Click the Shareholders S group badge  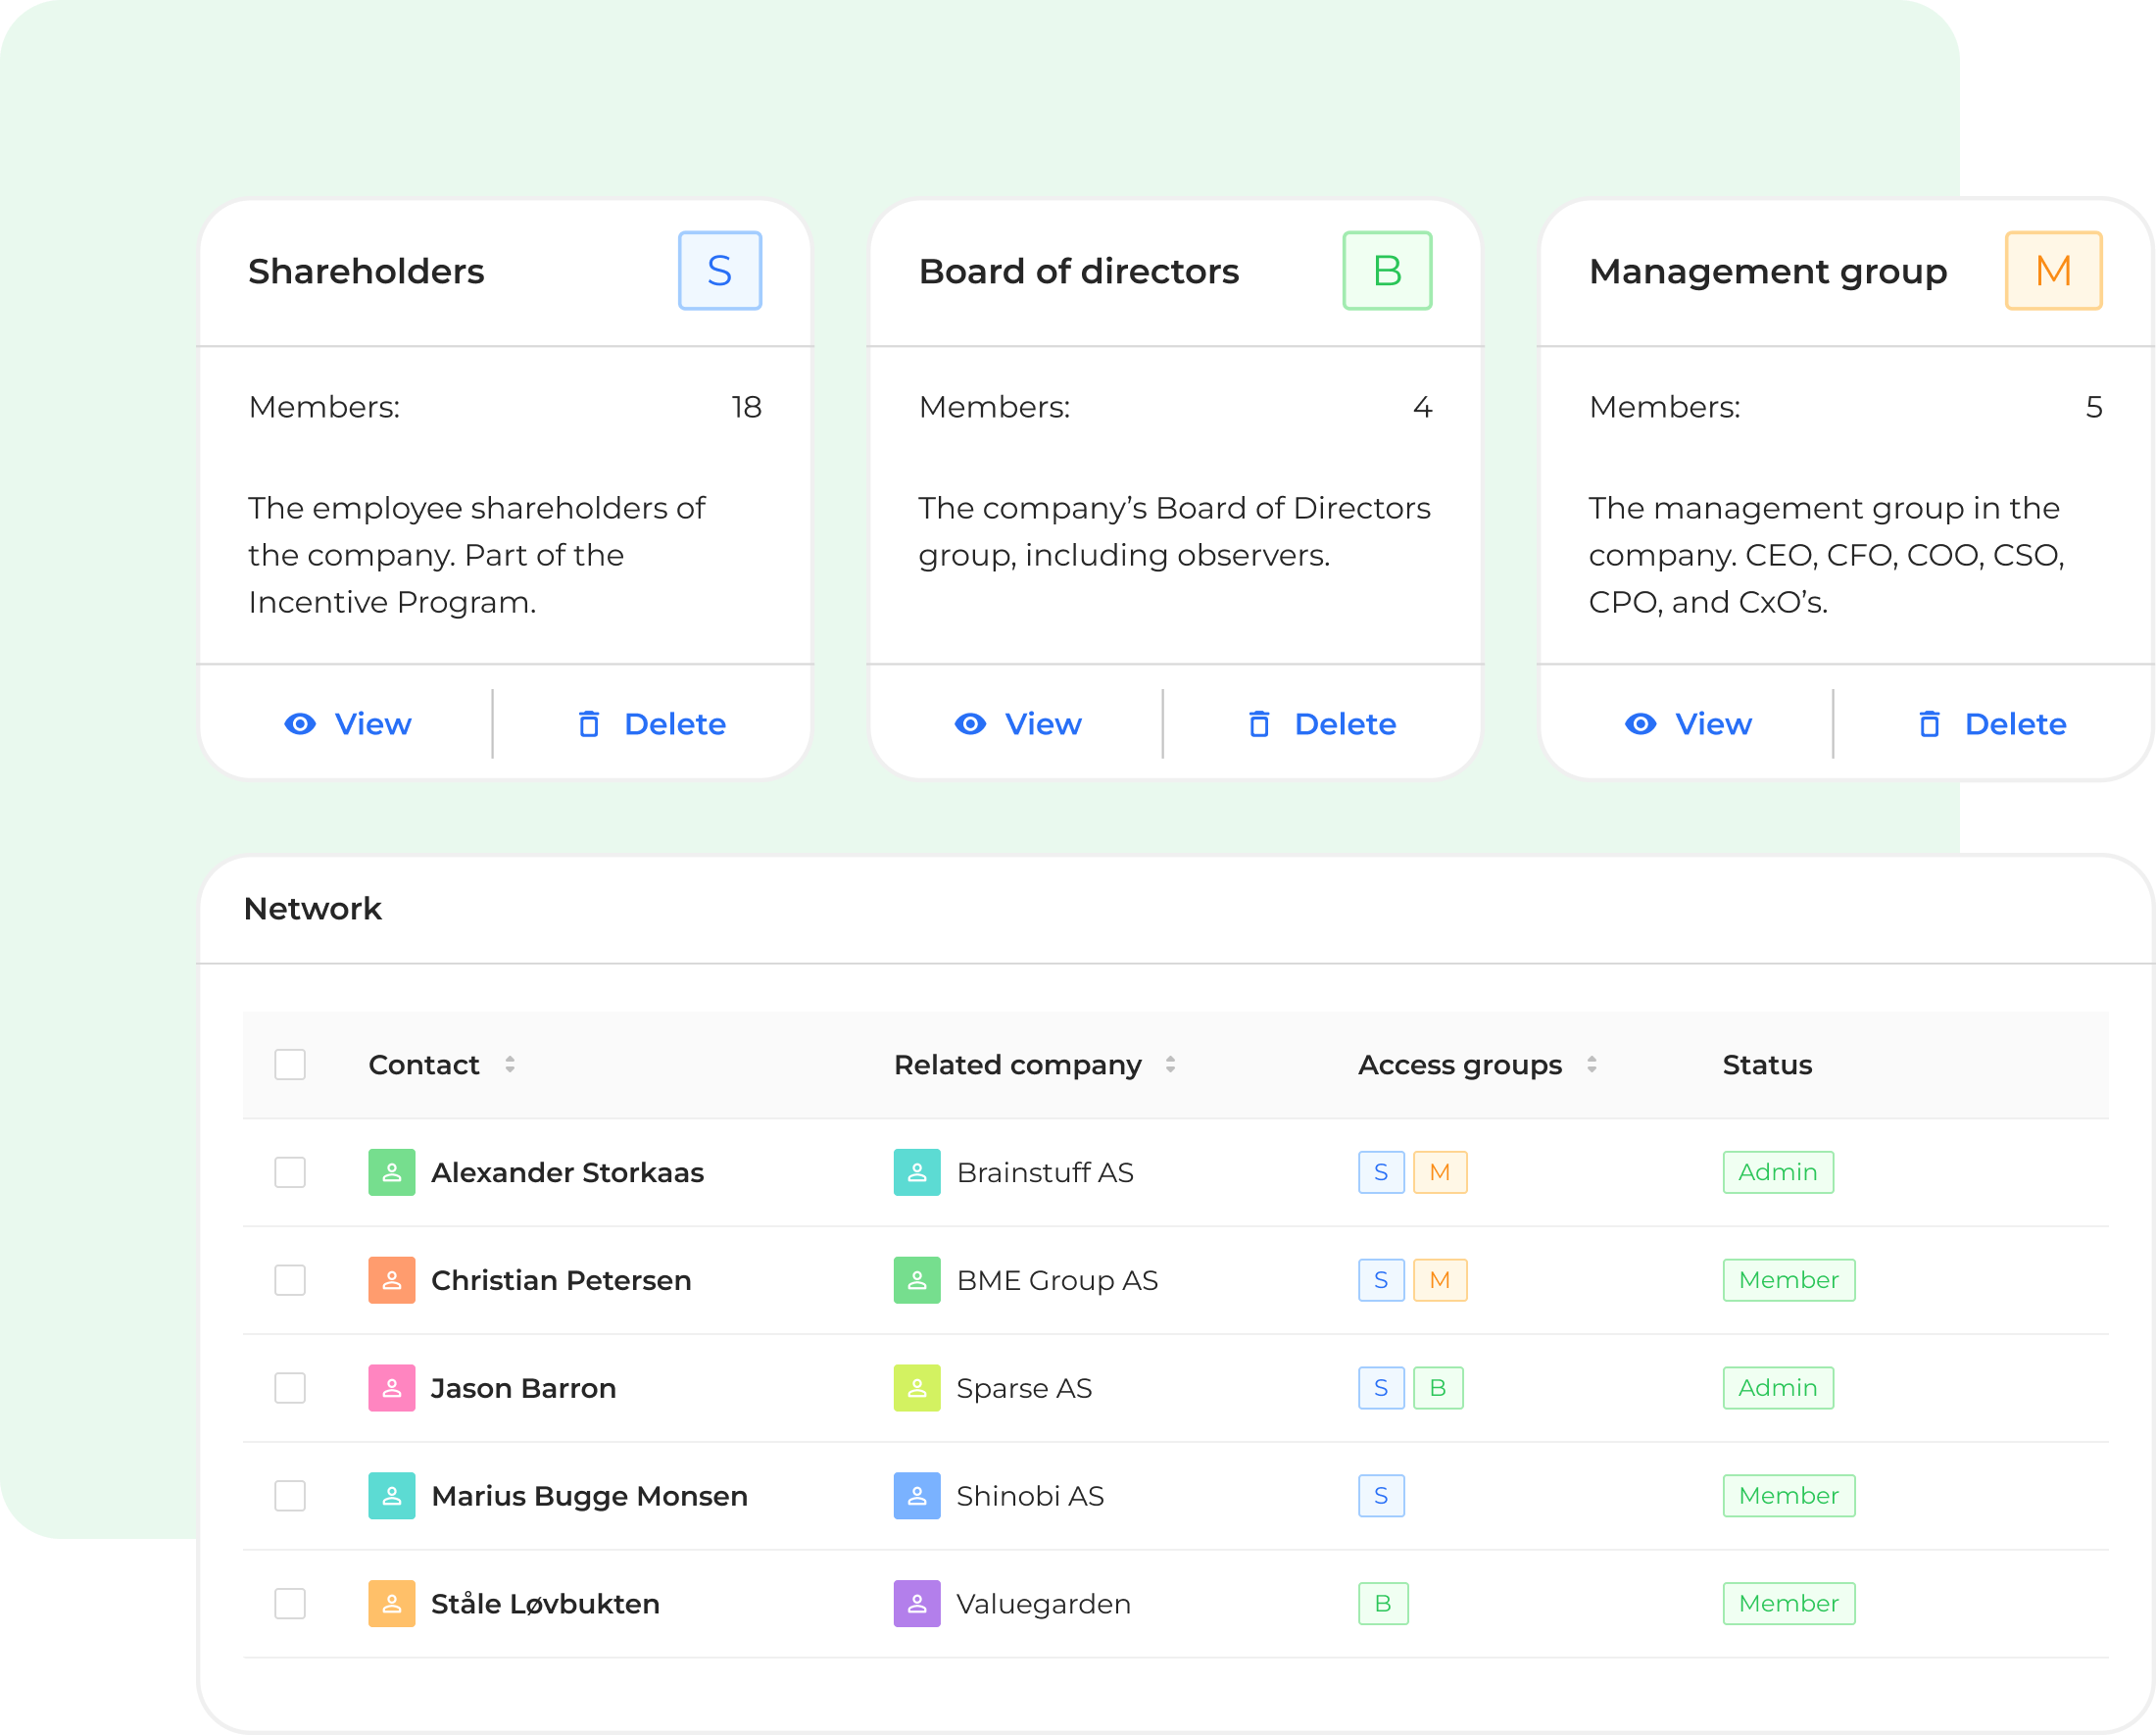click(719, 271)
